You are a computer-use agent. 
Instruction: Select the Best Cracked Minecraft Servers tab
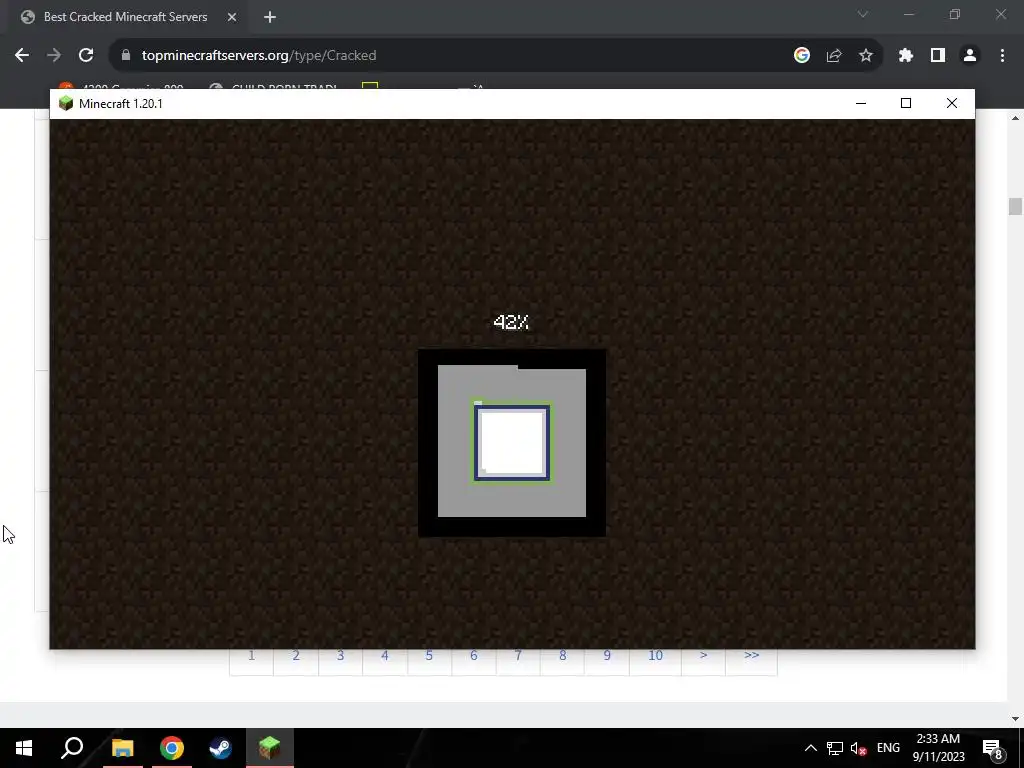coord(124,17)
